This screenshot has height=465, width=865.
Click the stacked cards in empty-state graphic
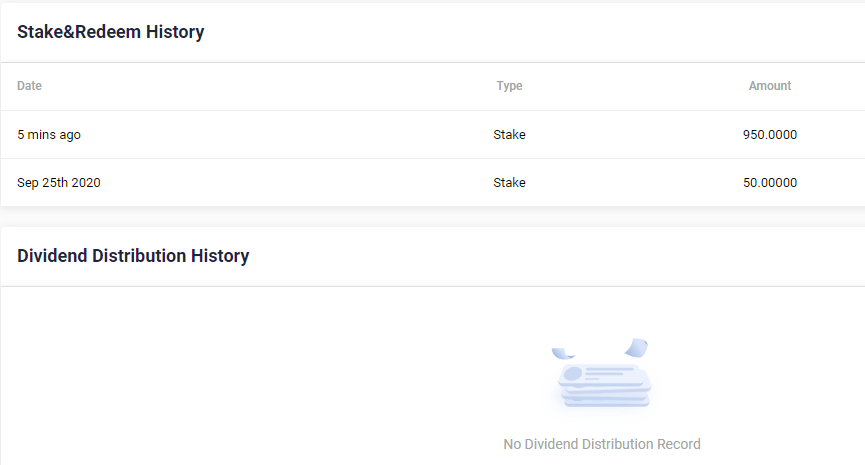pos(604,386)
